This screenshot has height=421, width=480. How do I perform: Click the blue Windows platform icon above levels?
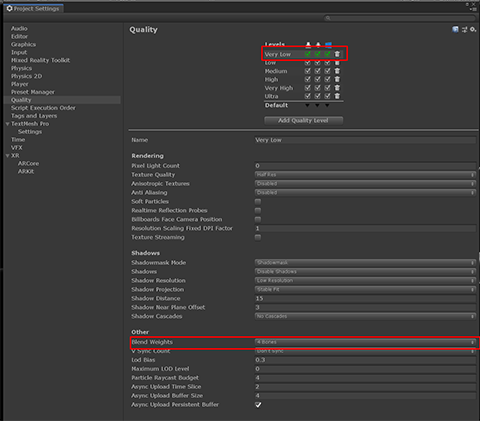click(x=328, y=45)
